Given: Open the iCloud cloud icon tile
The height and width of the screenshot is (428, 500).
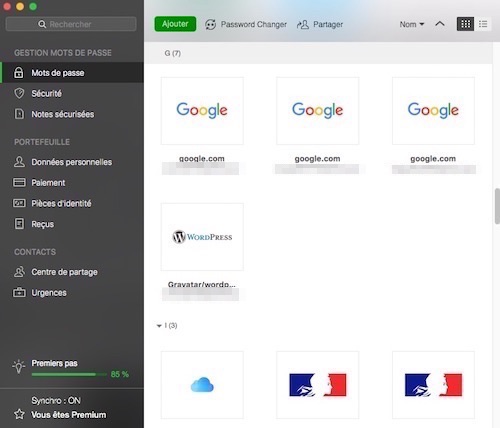Looking at the screenshot, I should click(202, 385).
